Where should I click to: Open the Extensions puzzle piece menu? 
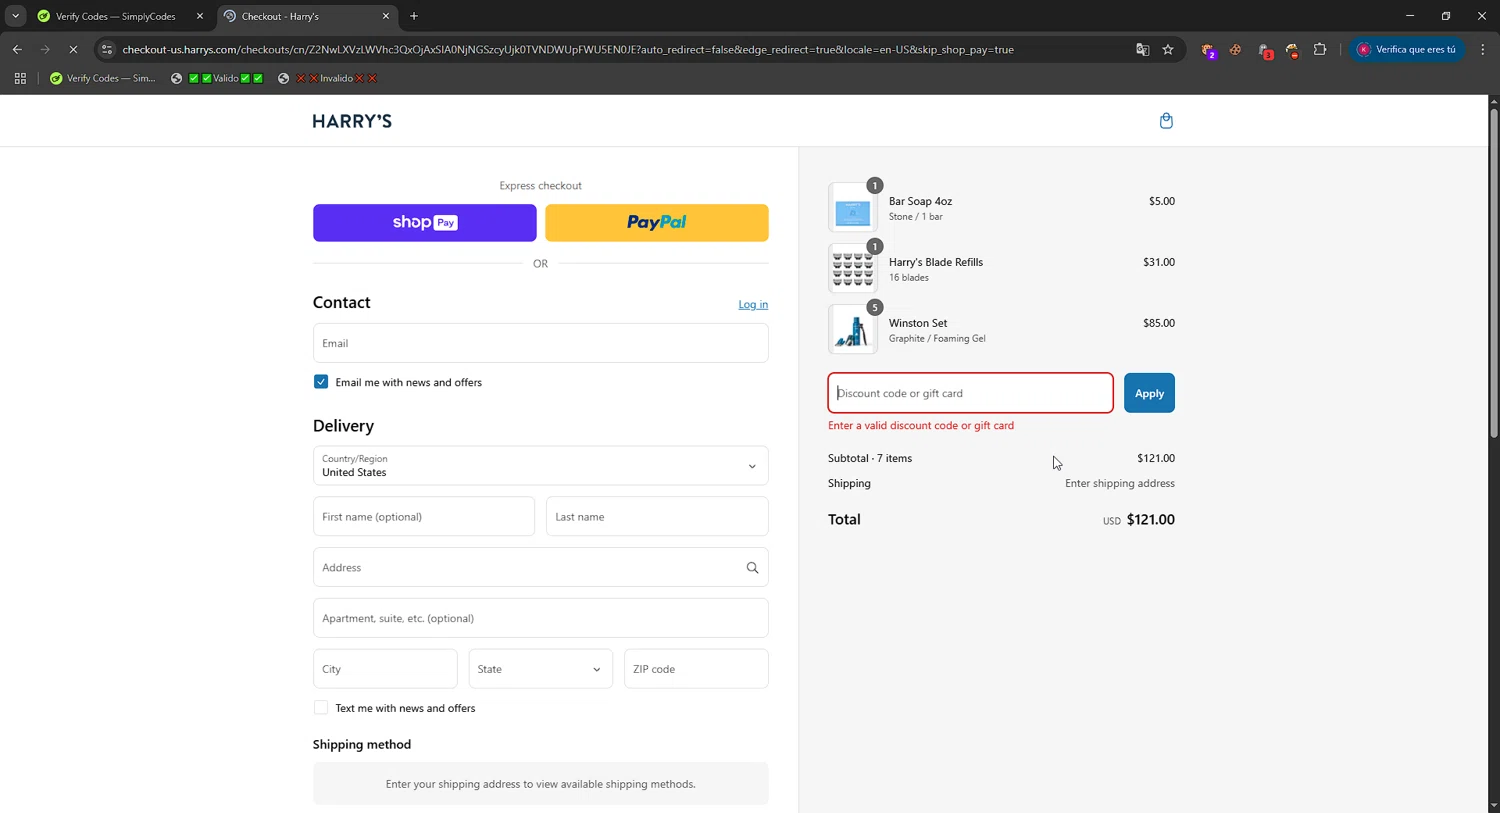[x=1320, y=49]
